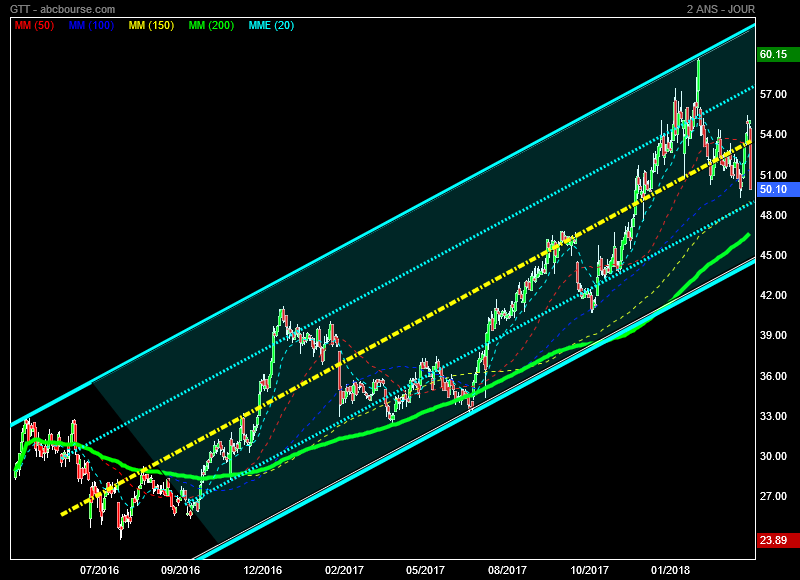Screen dimensions: 800x580
Task: Click the MME (20) legend label
Action: point(271,26)
